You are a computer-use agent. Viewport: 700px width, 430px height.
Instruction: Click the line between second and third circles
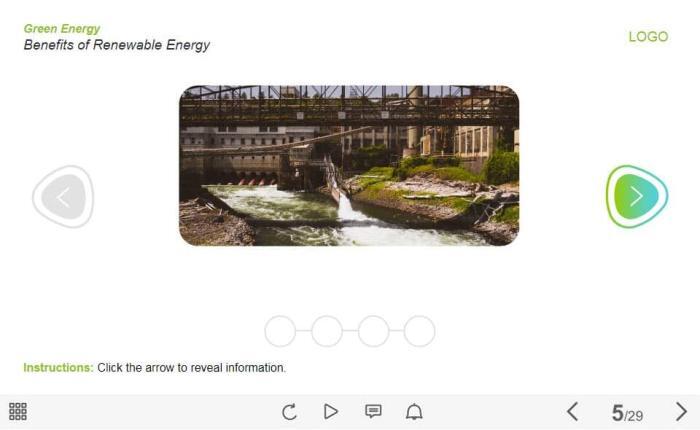(350, 331)
